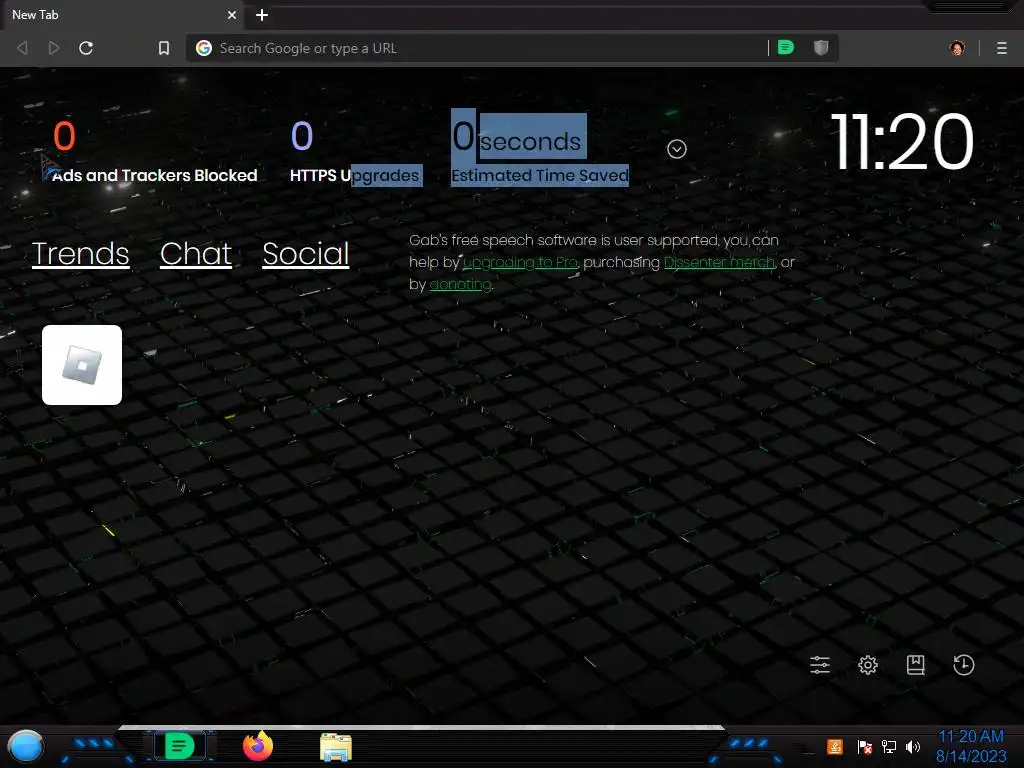Open the browser hamburger menu

(x=1001, y=48)
